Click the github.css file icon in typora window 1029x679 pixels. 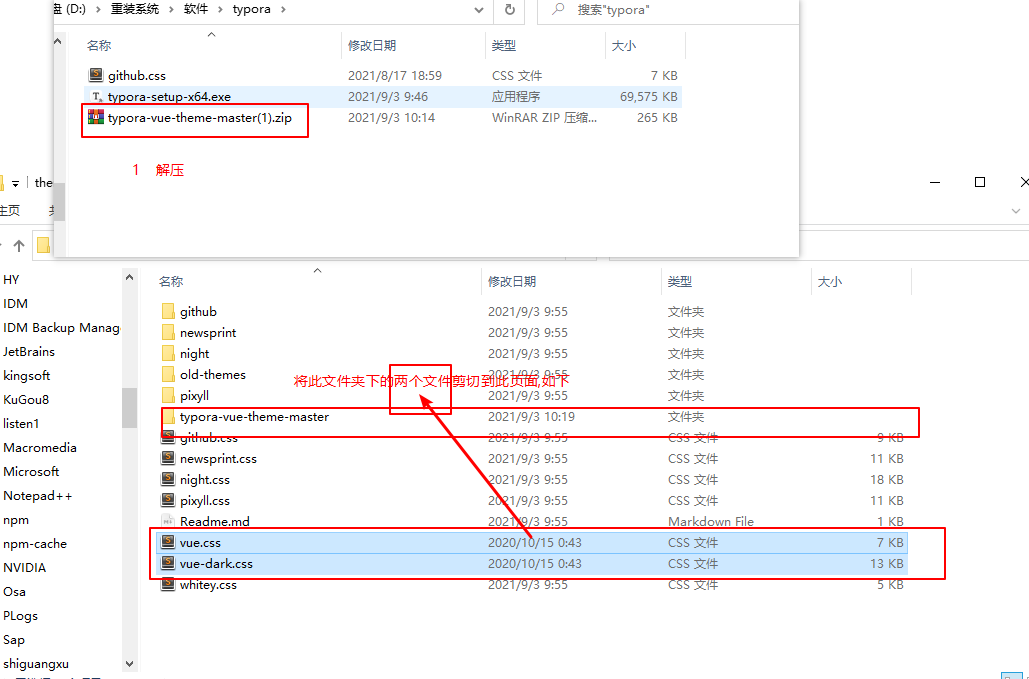pyautogui.click(x=96, y=75)
